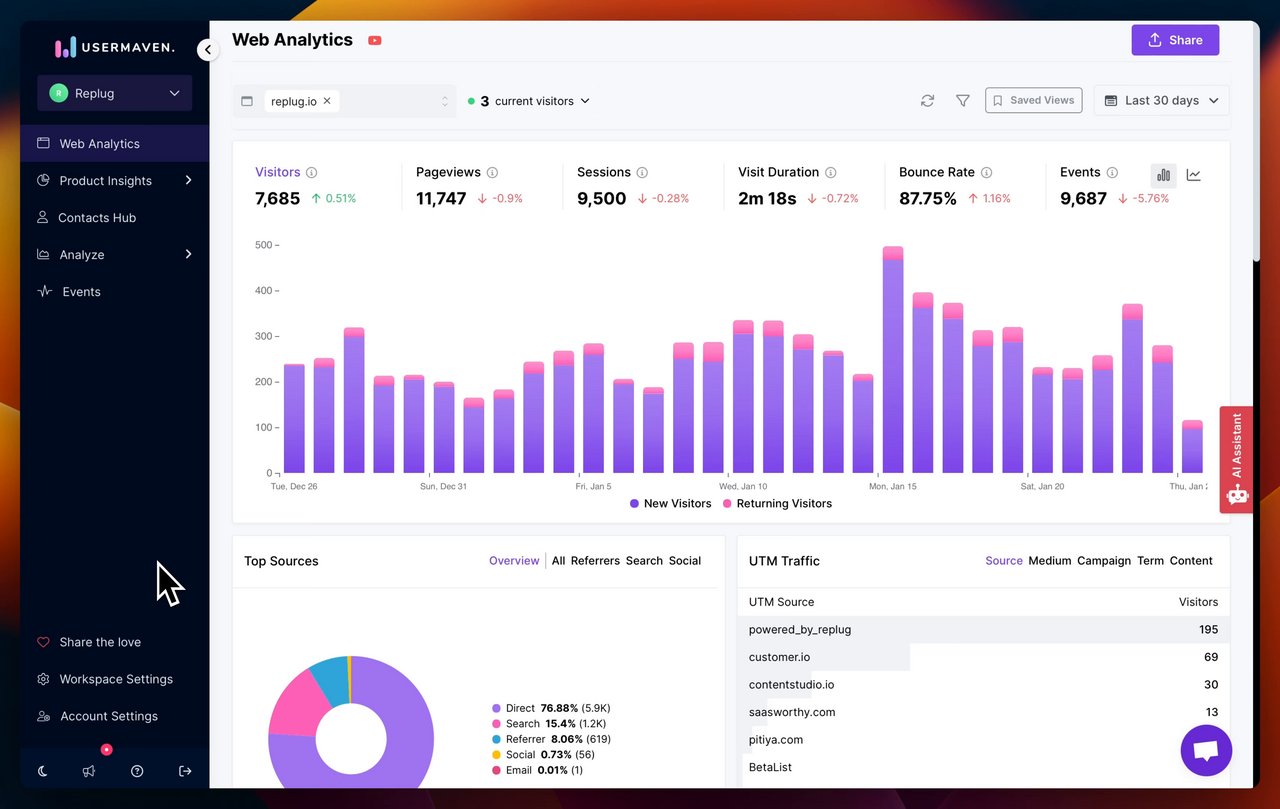Toggle Returning Visitors legend series
Viewport: 1280px width, 809px height.
click(x=777, y=504)
